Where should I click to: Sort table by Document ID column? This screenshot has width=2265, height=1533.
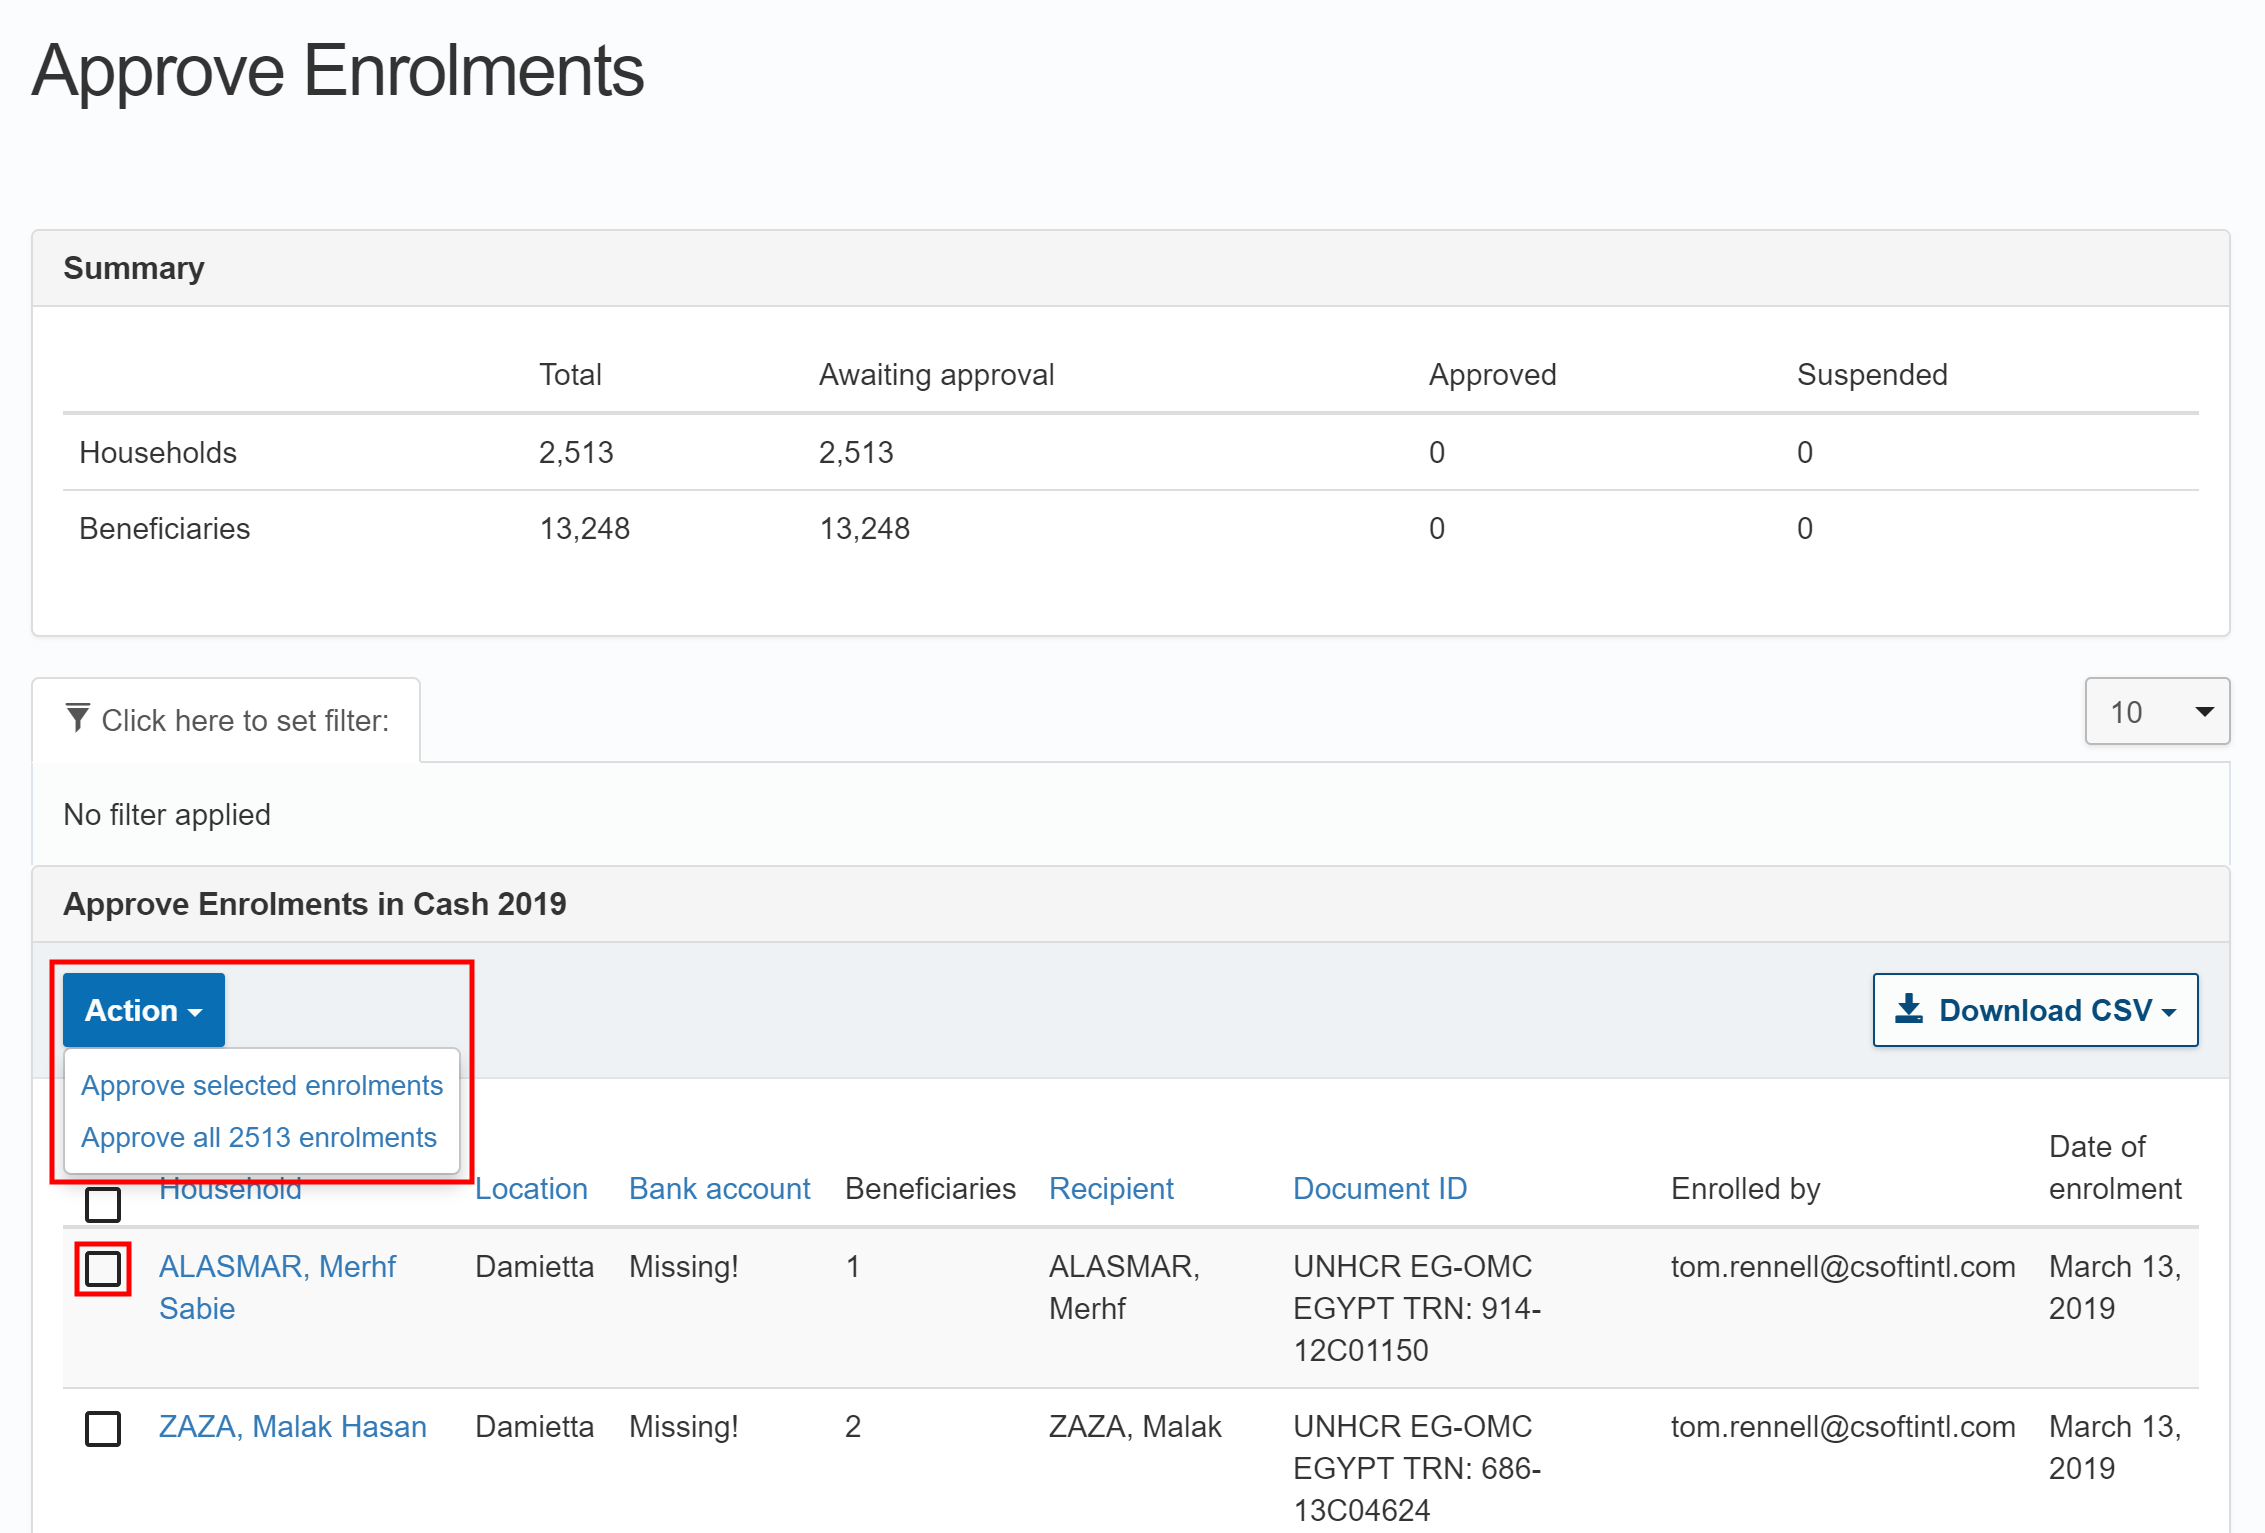pyautogui.click(x=1379, y=1189)
